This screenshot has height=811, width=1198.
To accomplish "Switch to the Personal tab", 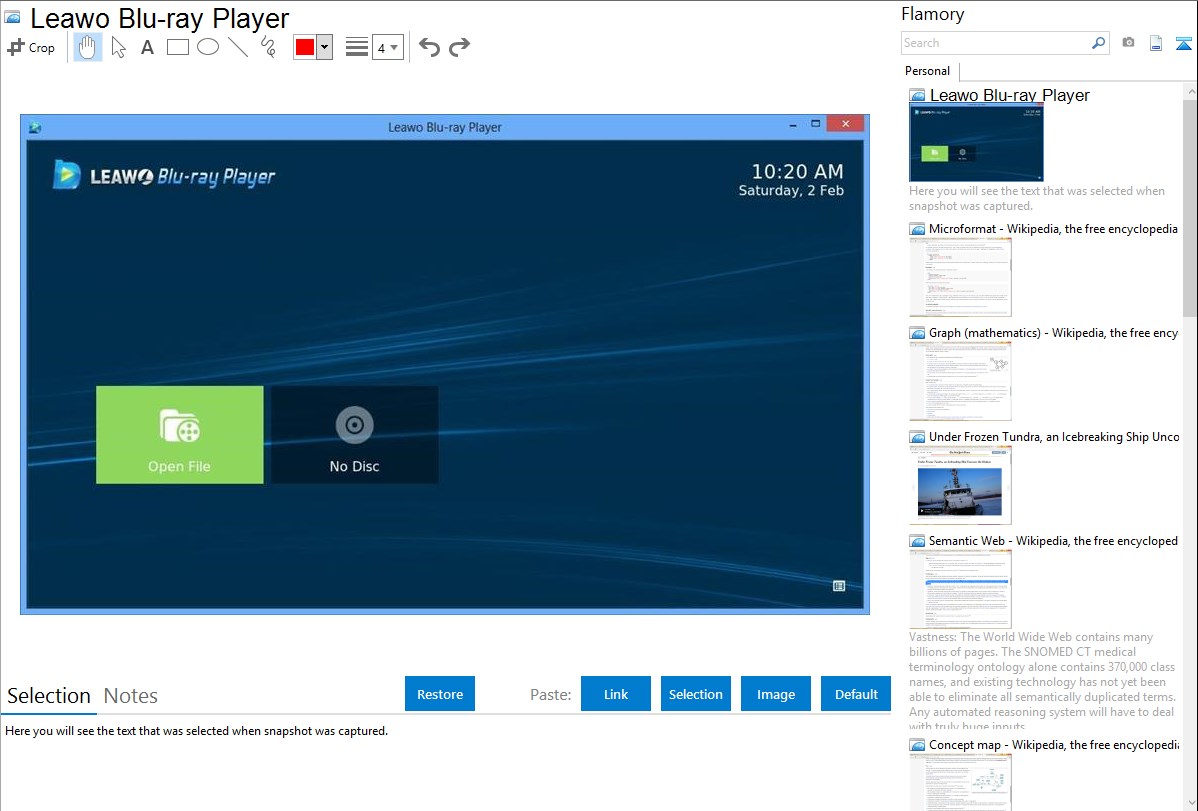I will 928,71.
